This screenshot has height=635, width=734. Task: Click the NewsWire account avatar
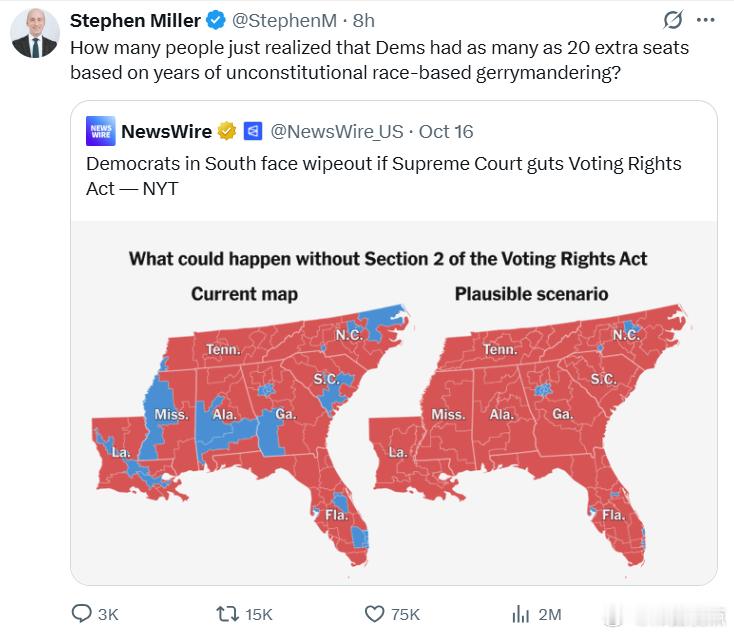coord(102,131)
